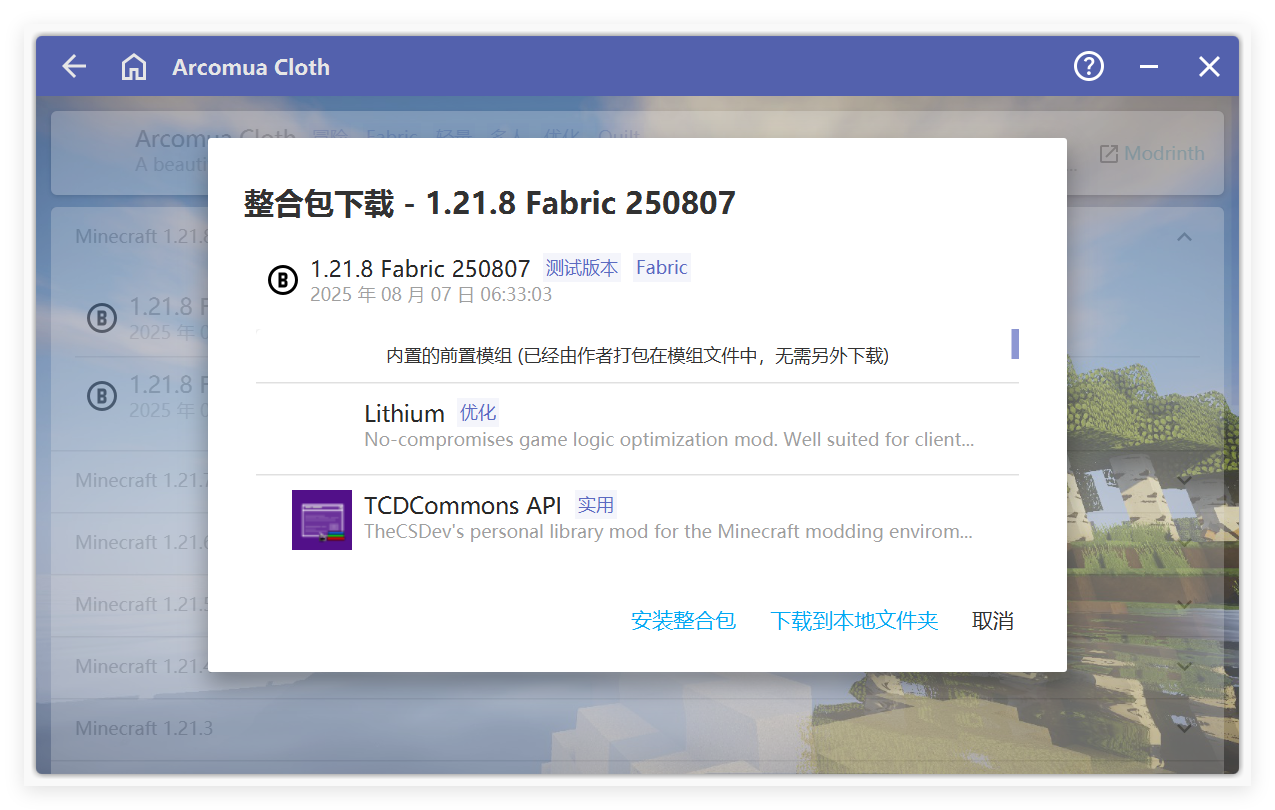Click the 优化 tag next to Lithium
The width and height of the screenshot is (1275, 810).
pyautogui.click(x=478, y=413)
